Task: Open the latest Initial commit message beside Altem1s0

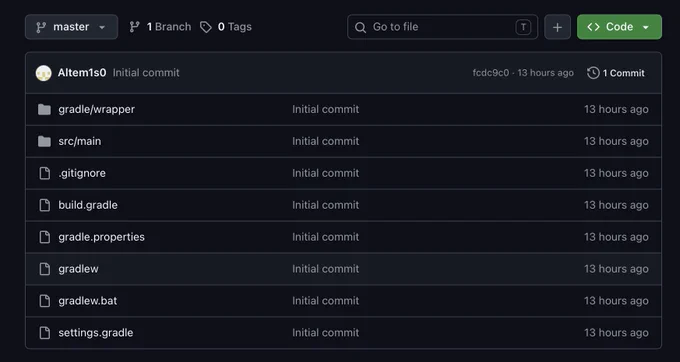Action: [x=146, y=73]
